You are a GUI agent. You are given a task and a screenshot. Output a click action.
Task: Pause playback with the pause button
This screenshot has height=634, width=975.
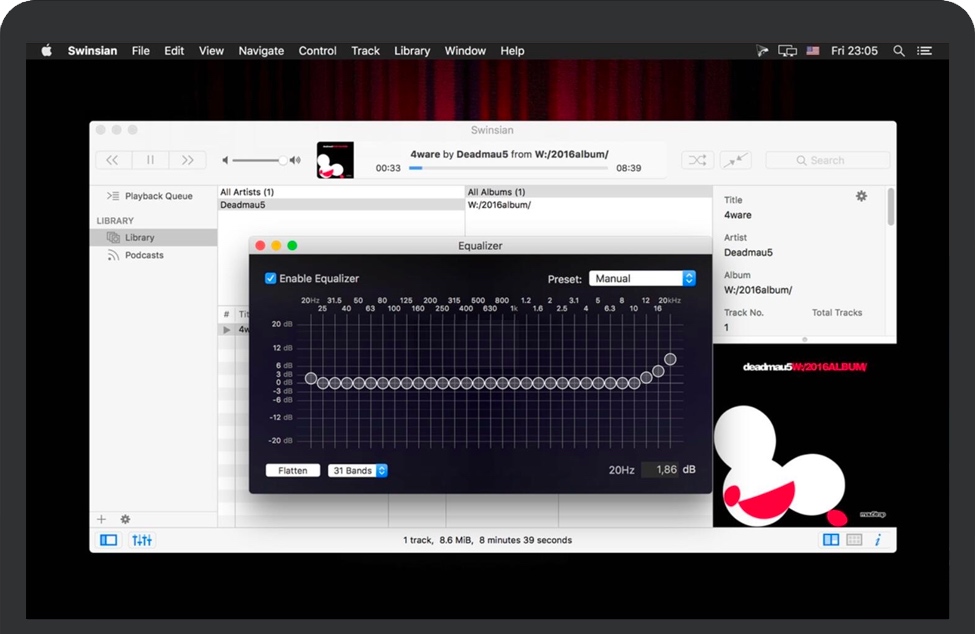pyautogui.click(x=150, y=159)
